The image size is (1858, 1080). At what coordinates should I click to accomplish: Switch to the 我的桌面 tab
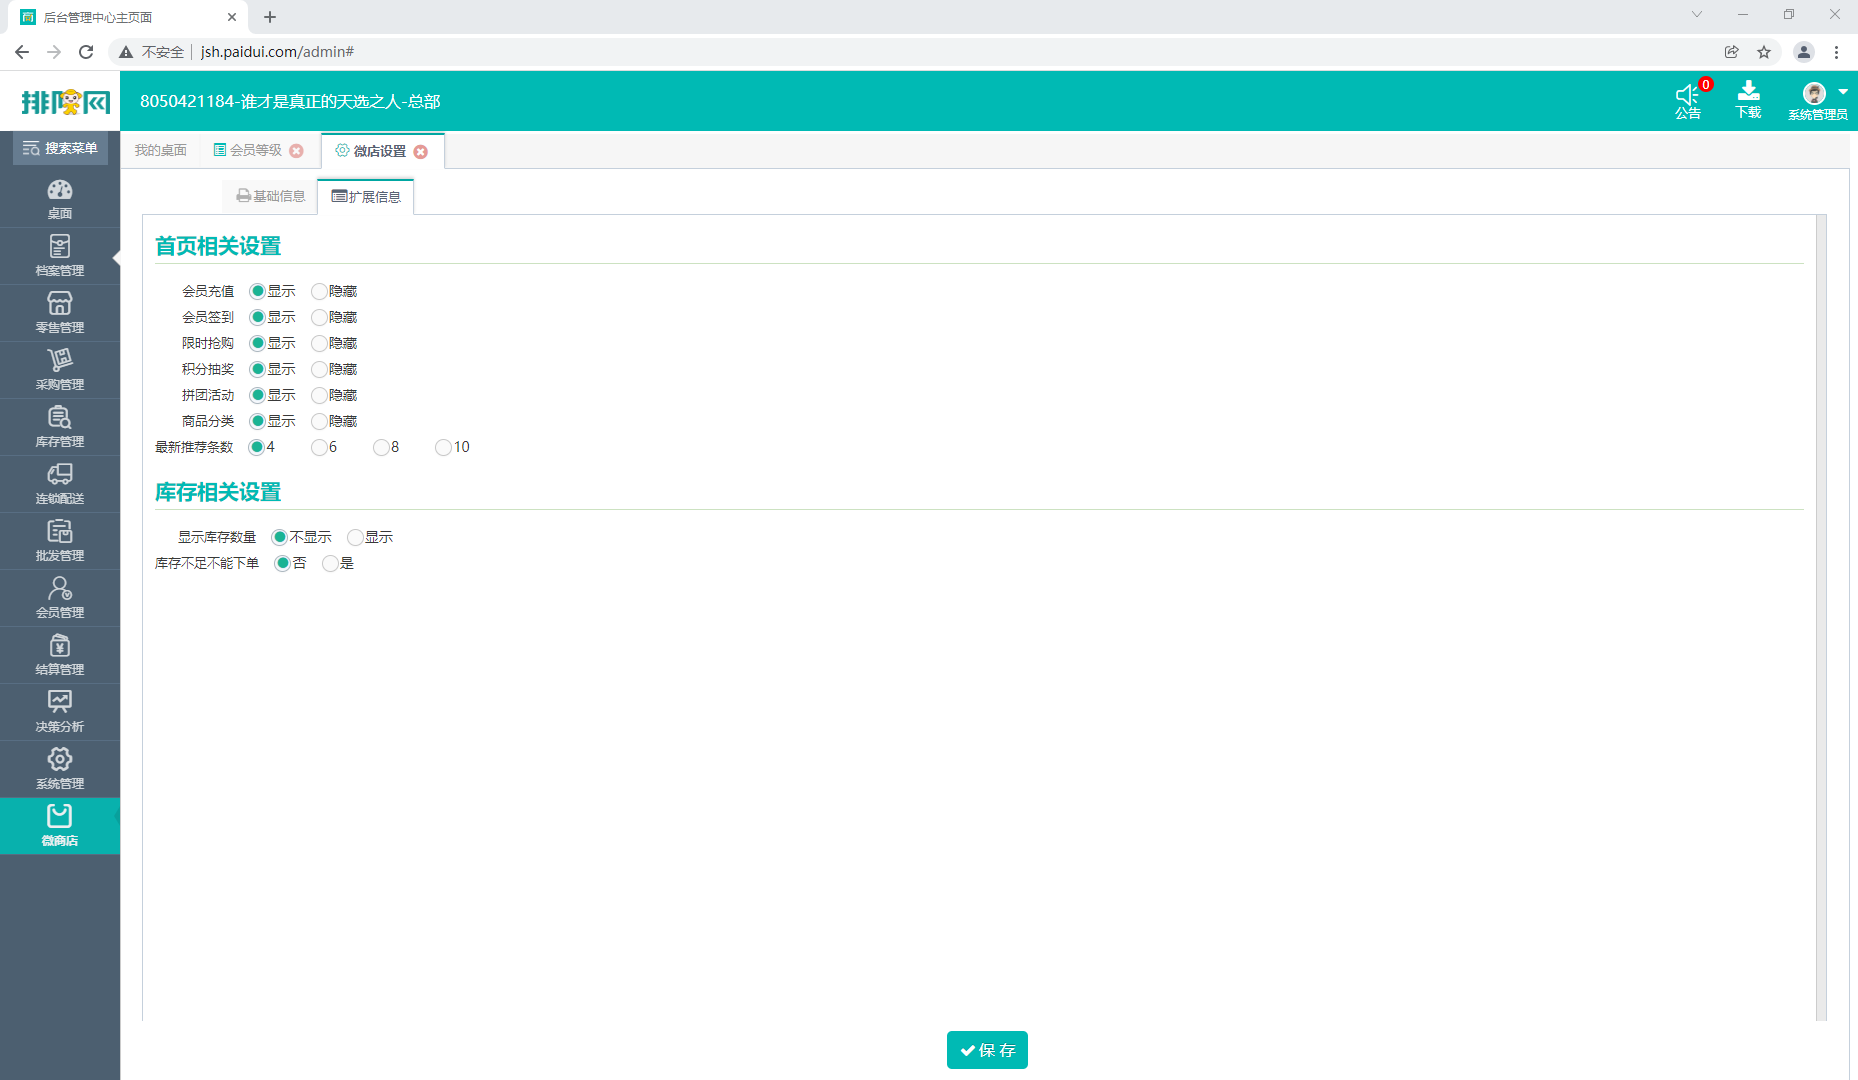(x=161, y=150)
